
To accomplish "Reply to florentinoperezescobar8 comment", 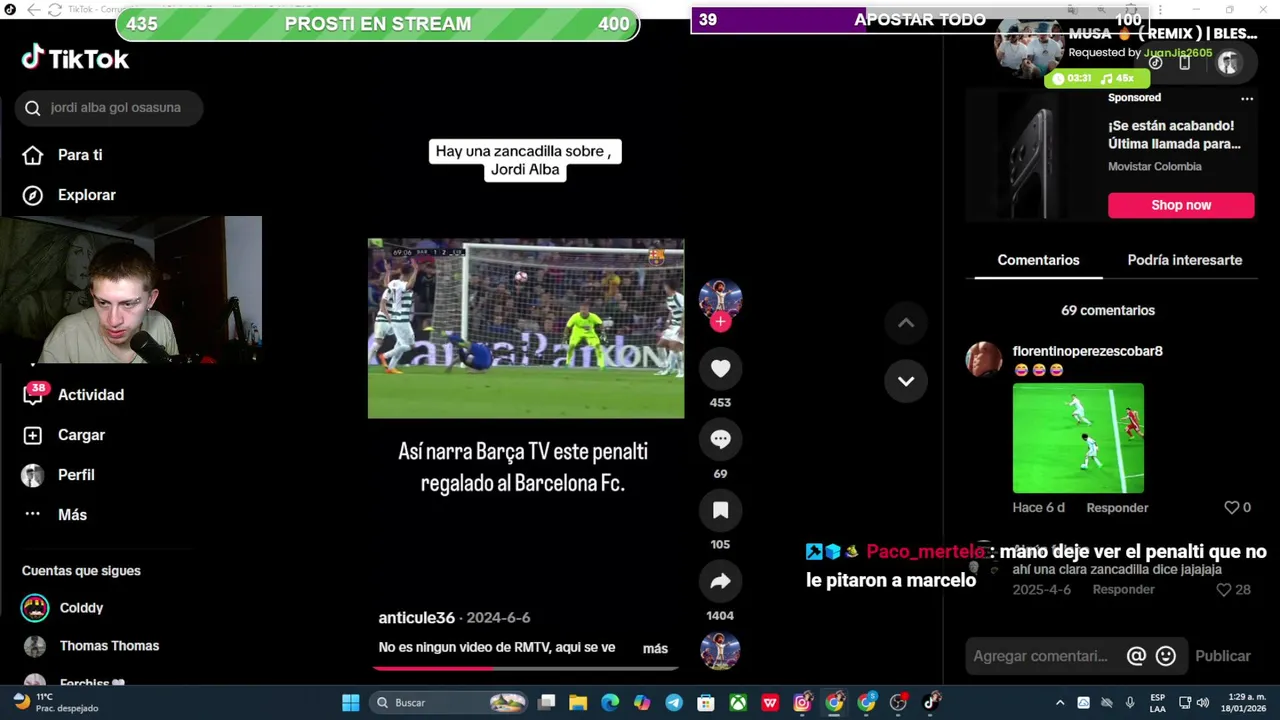I will (x=1117, y=508).
